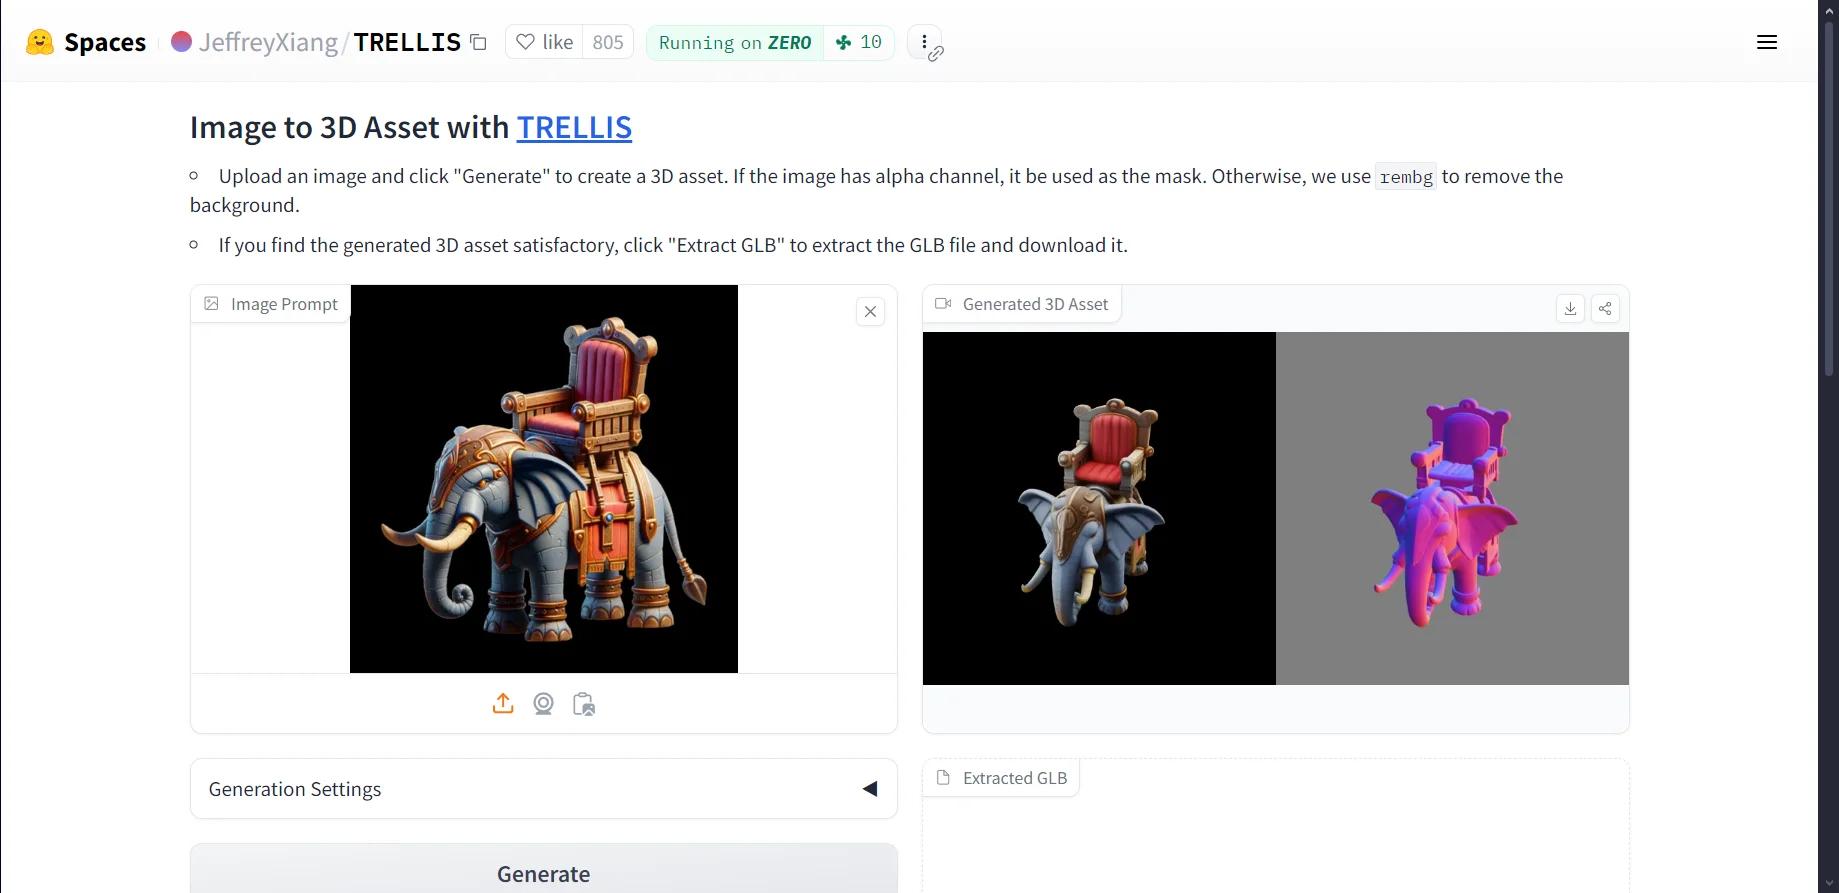Click the generated 3D asset video preview

point(1276,508)
